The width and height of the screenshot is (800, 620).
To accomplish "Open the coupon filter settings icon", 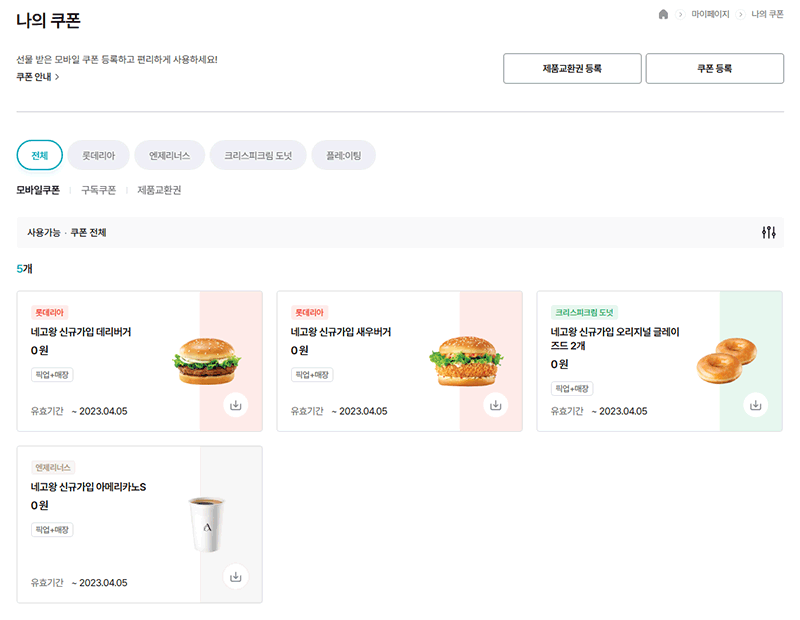I will pyautogui.click(x=768, y=233).
